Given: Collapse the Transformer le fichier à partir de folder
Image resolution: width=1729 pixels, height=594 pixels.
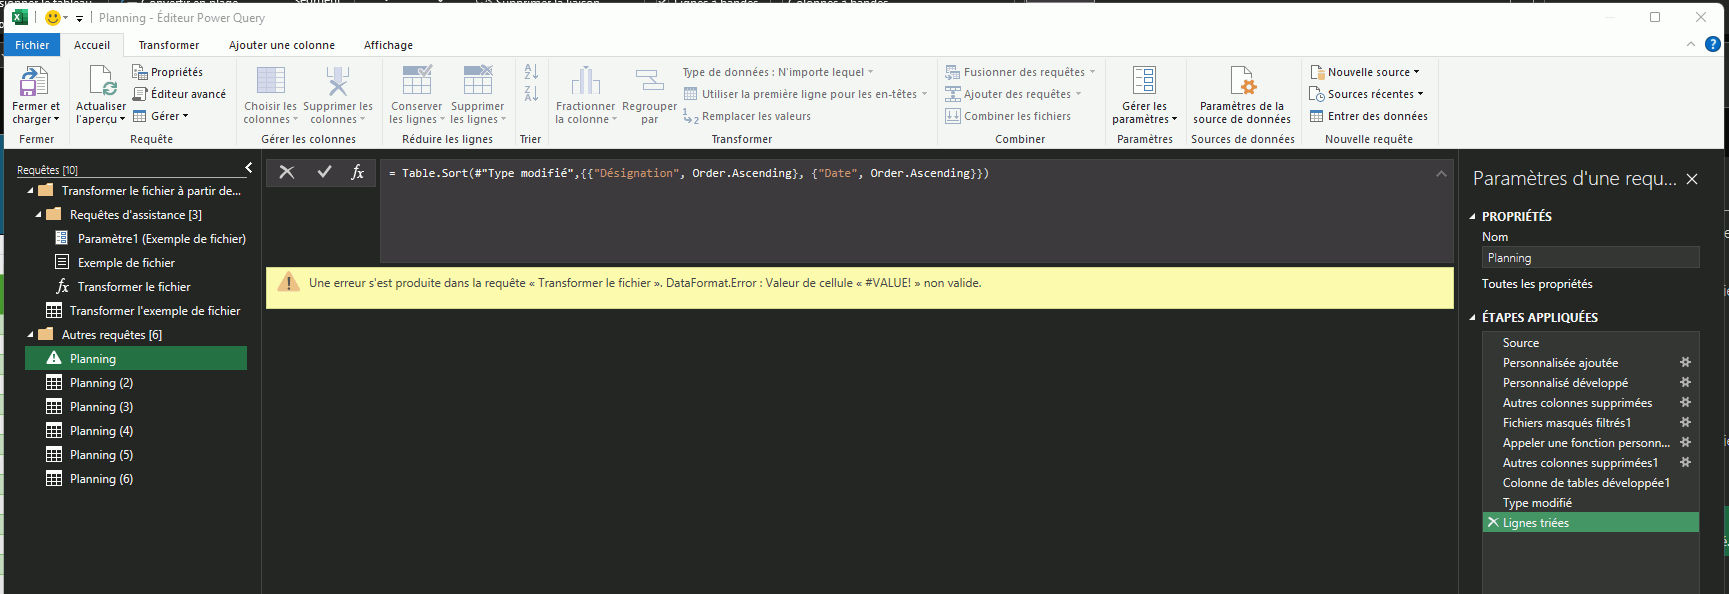Looking at the screenshot, I should click(x=30, y=191).
